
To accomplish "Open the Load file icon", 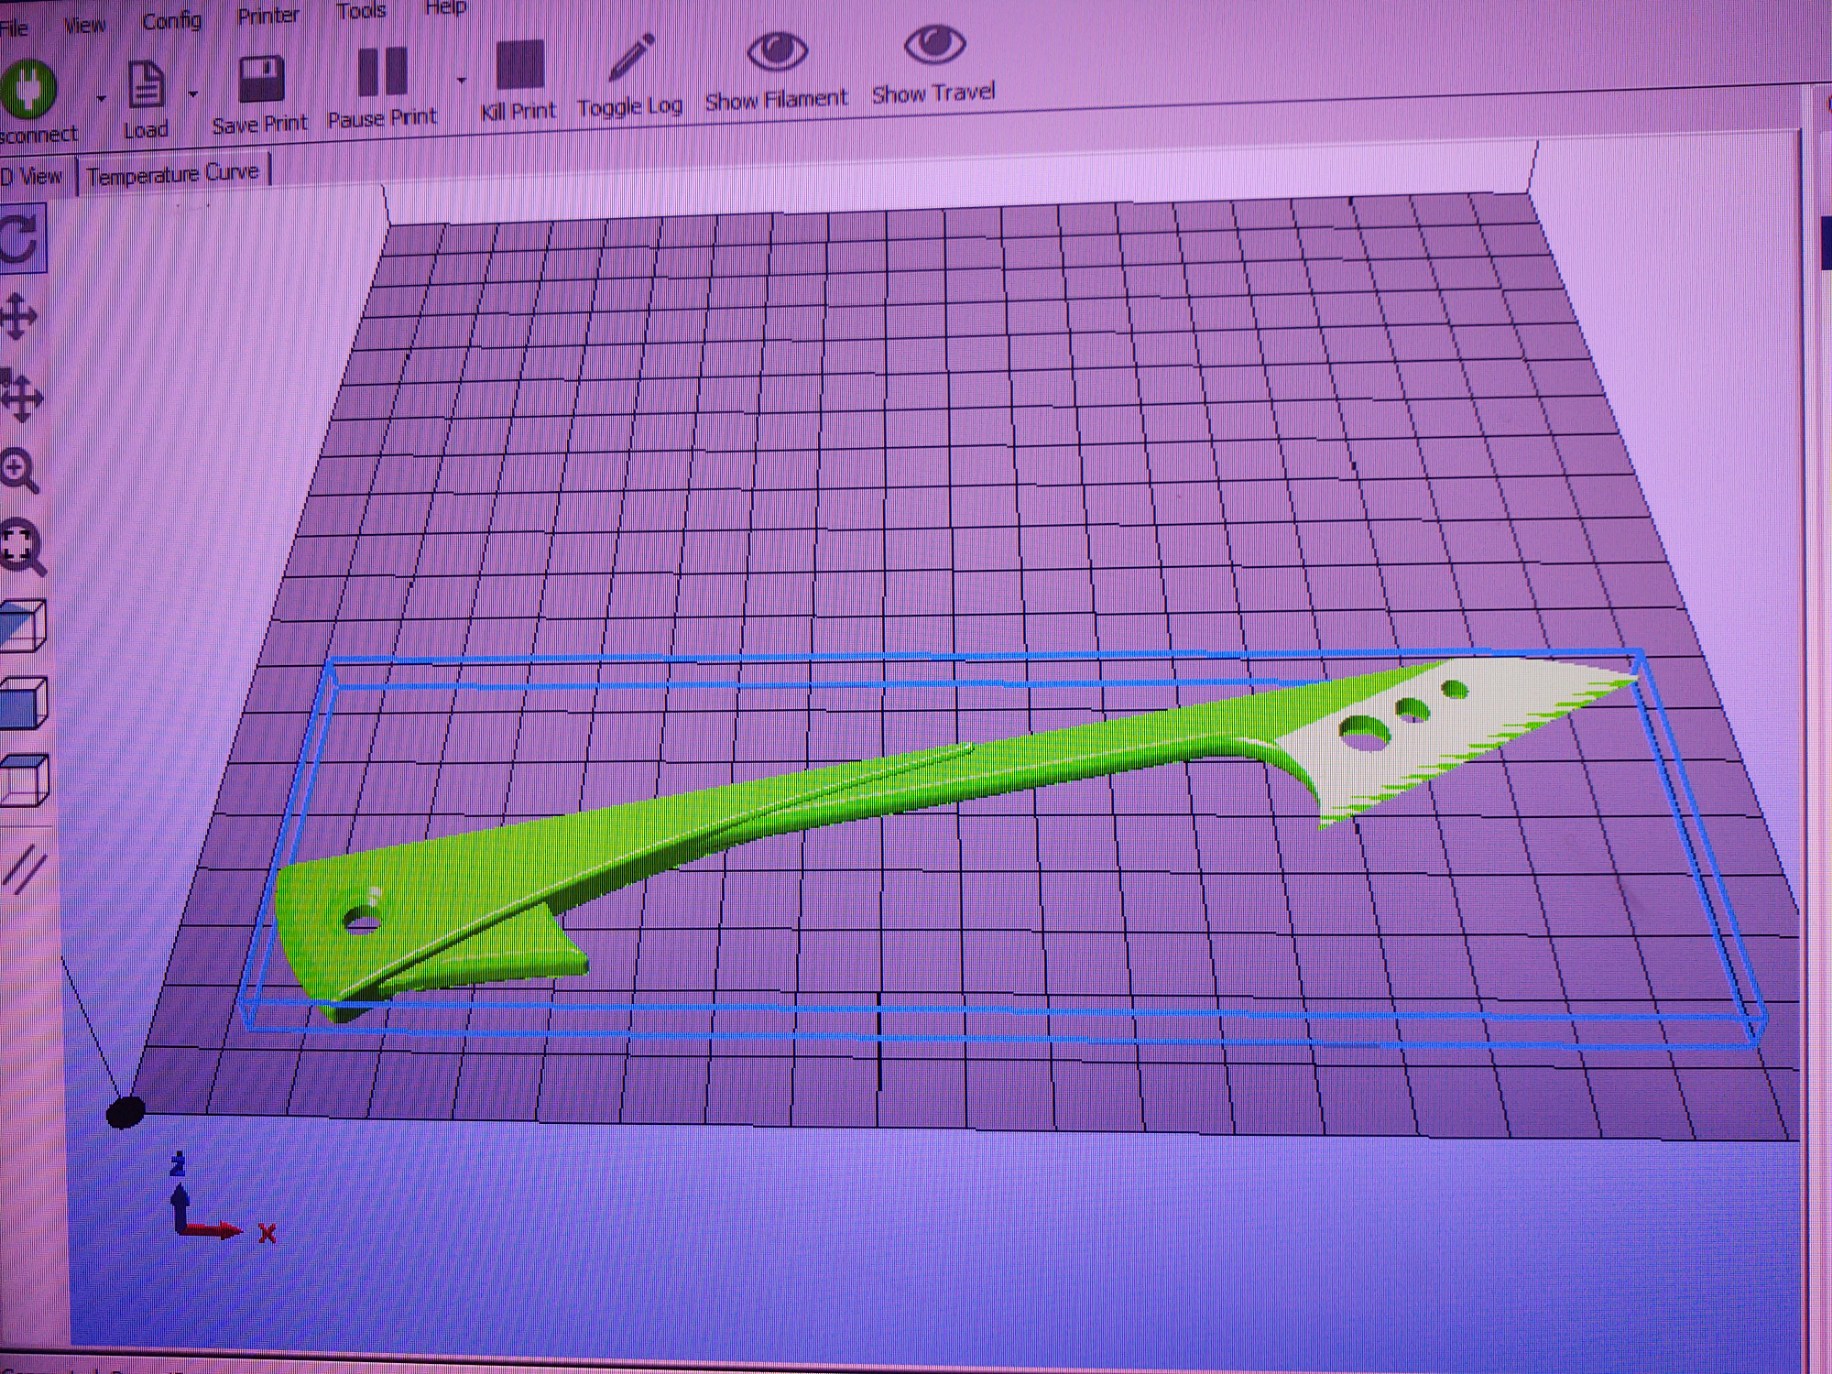I will [146, 85].
